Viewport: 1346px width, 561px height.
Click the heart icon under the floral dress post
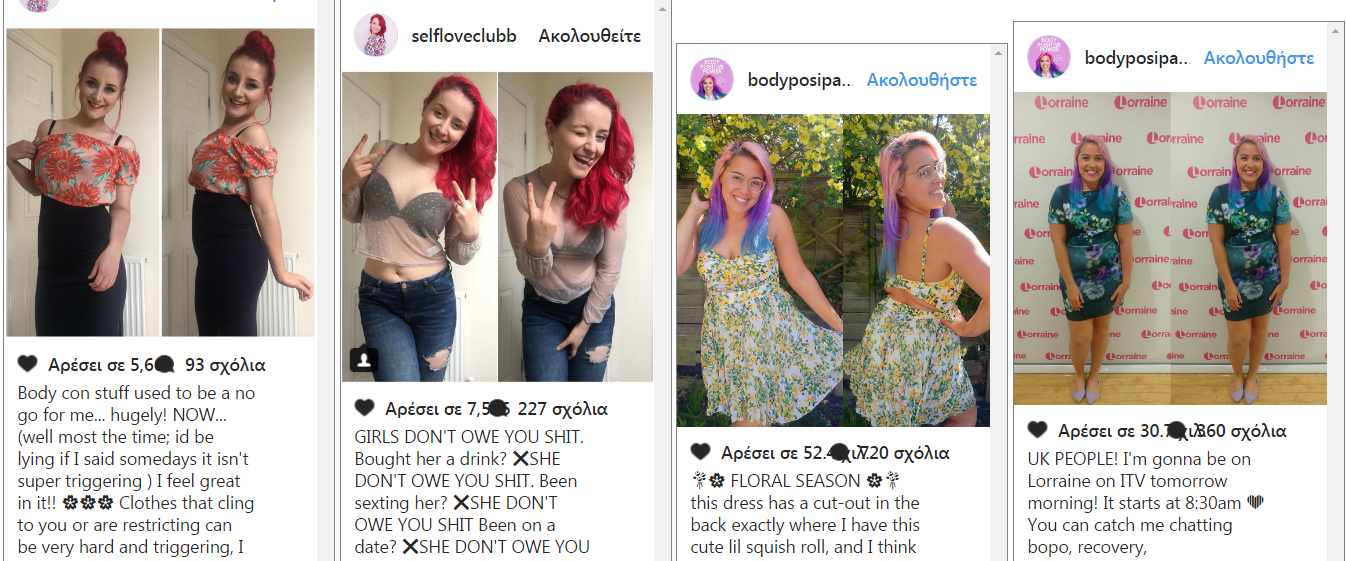click(701, 452)
